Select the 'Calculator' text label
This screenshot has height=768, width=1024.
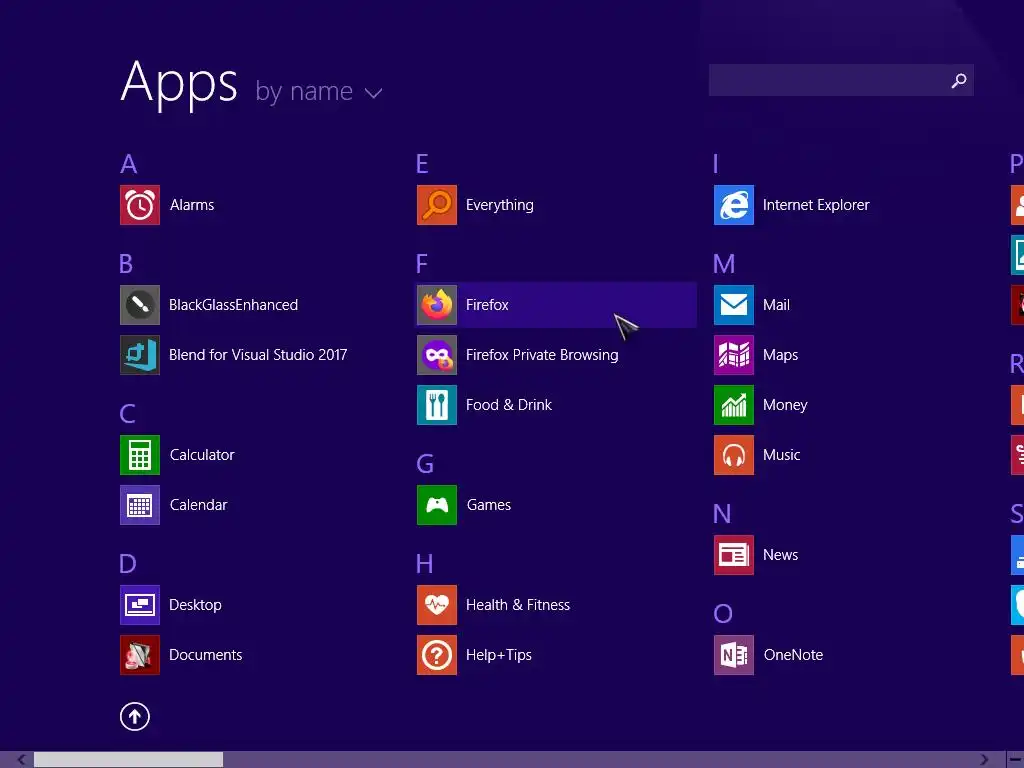[202, 455]
